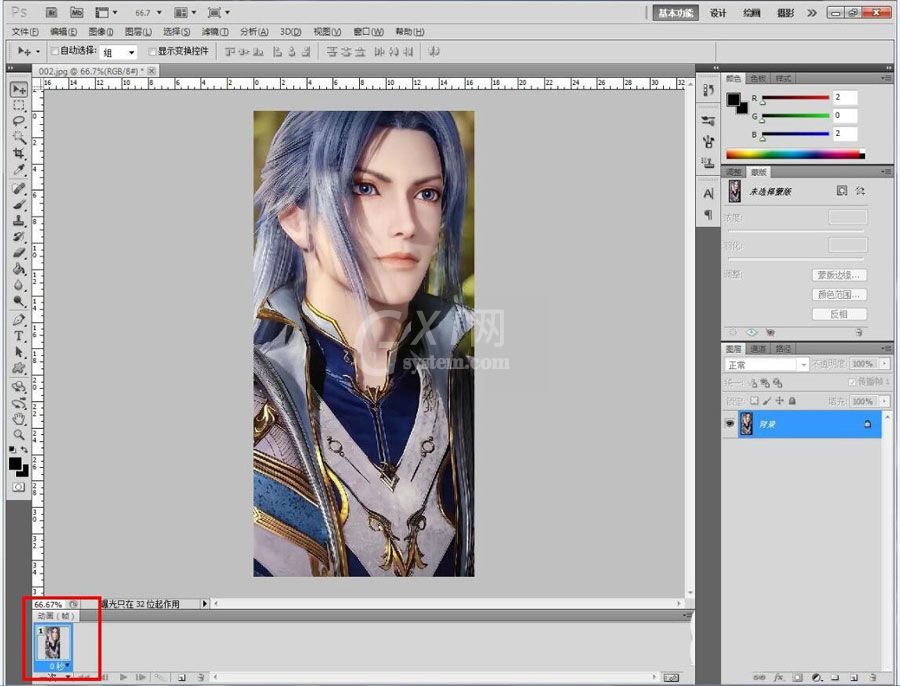Expand more workspaces with the double-chevron
The width and height of the screenshot is (900, 686).
tap(812, 13)
